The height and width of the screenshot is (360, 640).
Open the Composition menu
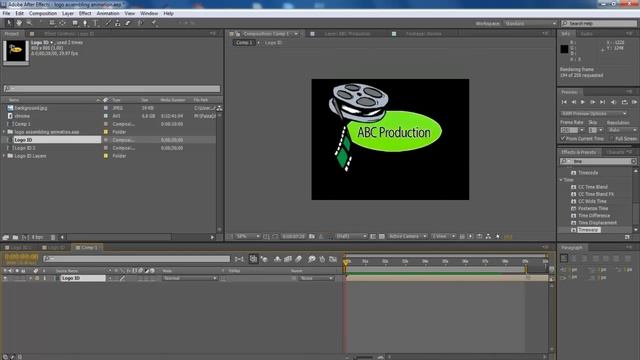43,13
